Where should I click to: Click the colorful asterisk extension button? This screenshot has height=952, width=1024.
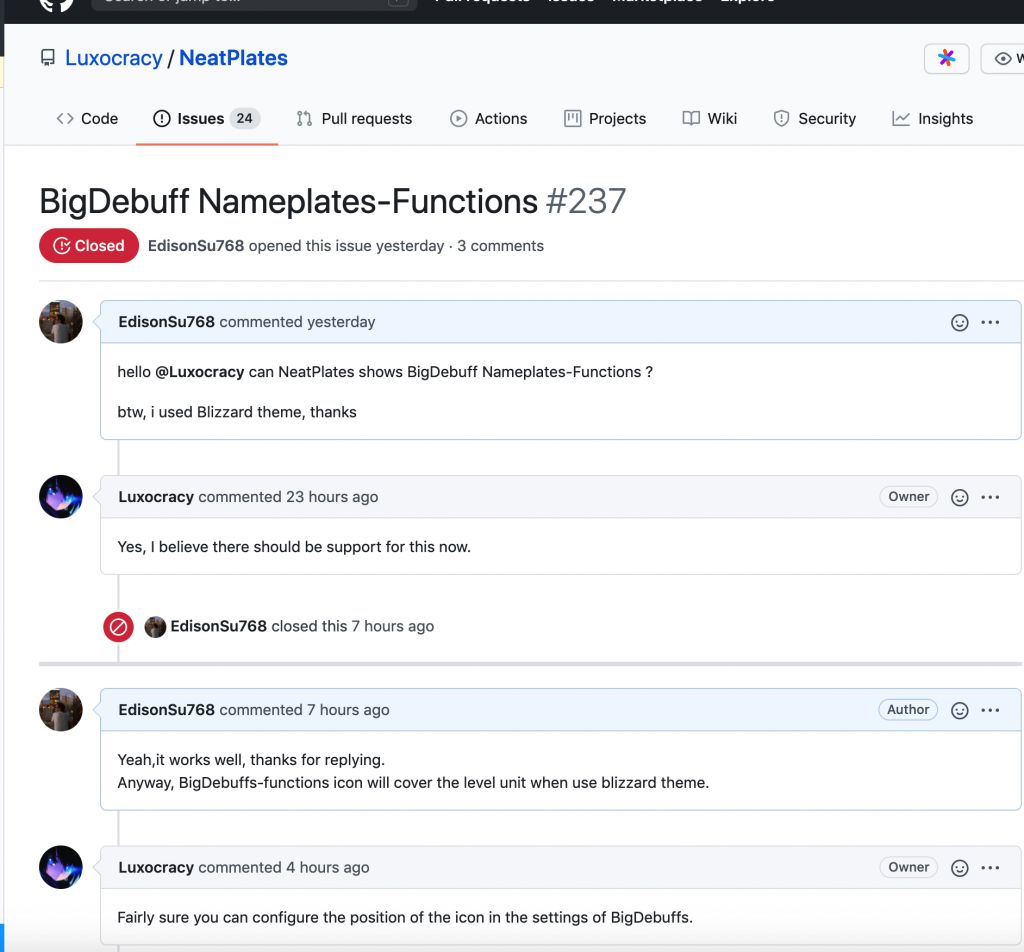(x=946, y=59)
